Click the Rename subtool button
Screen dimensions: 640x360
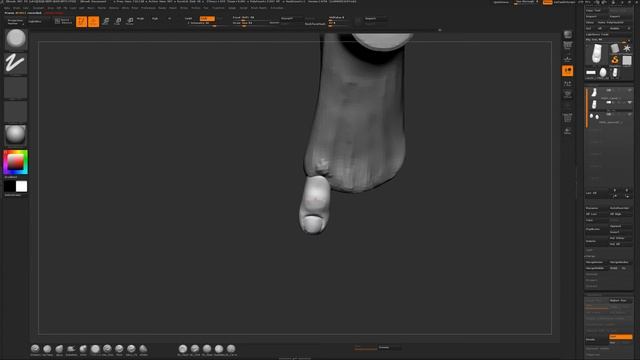tap(596, 208)
